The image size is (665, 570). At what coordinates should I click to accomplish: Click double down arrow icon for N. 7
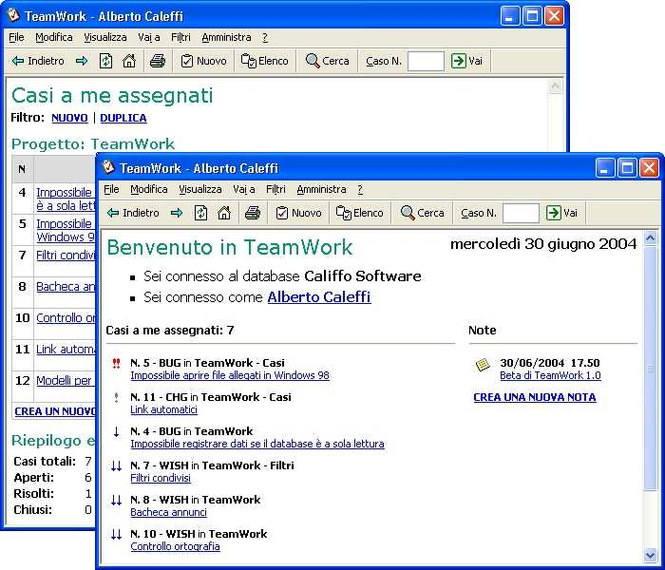click(x=116, y=466)
